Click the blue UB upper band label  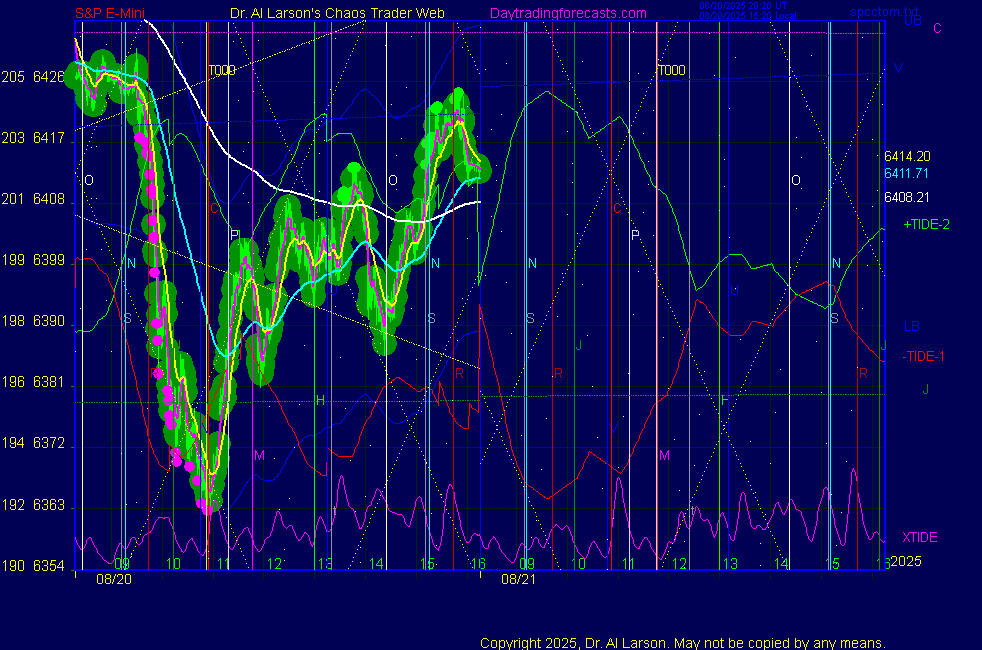(913, 21)
